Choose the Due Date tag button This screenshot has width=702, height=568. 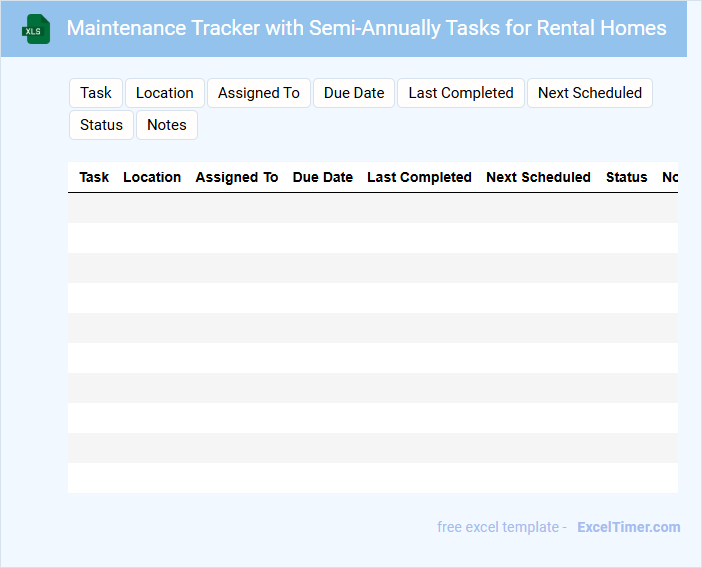coord(354,93)
